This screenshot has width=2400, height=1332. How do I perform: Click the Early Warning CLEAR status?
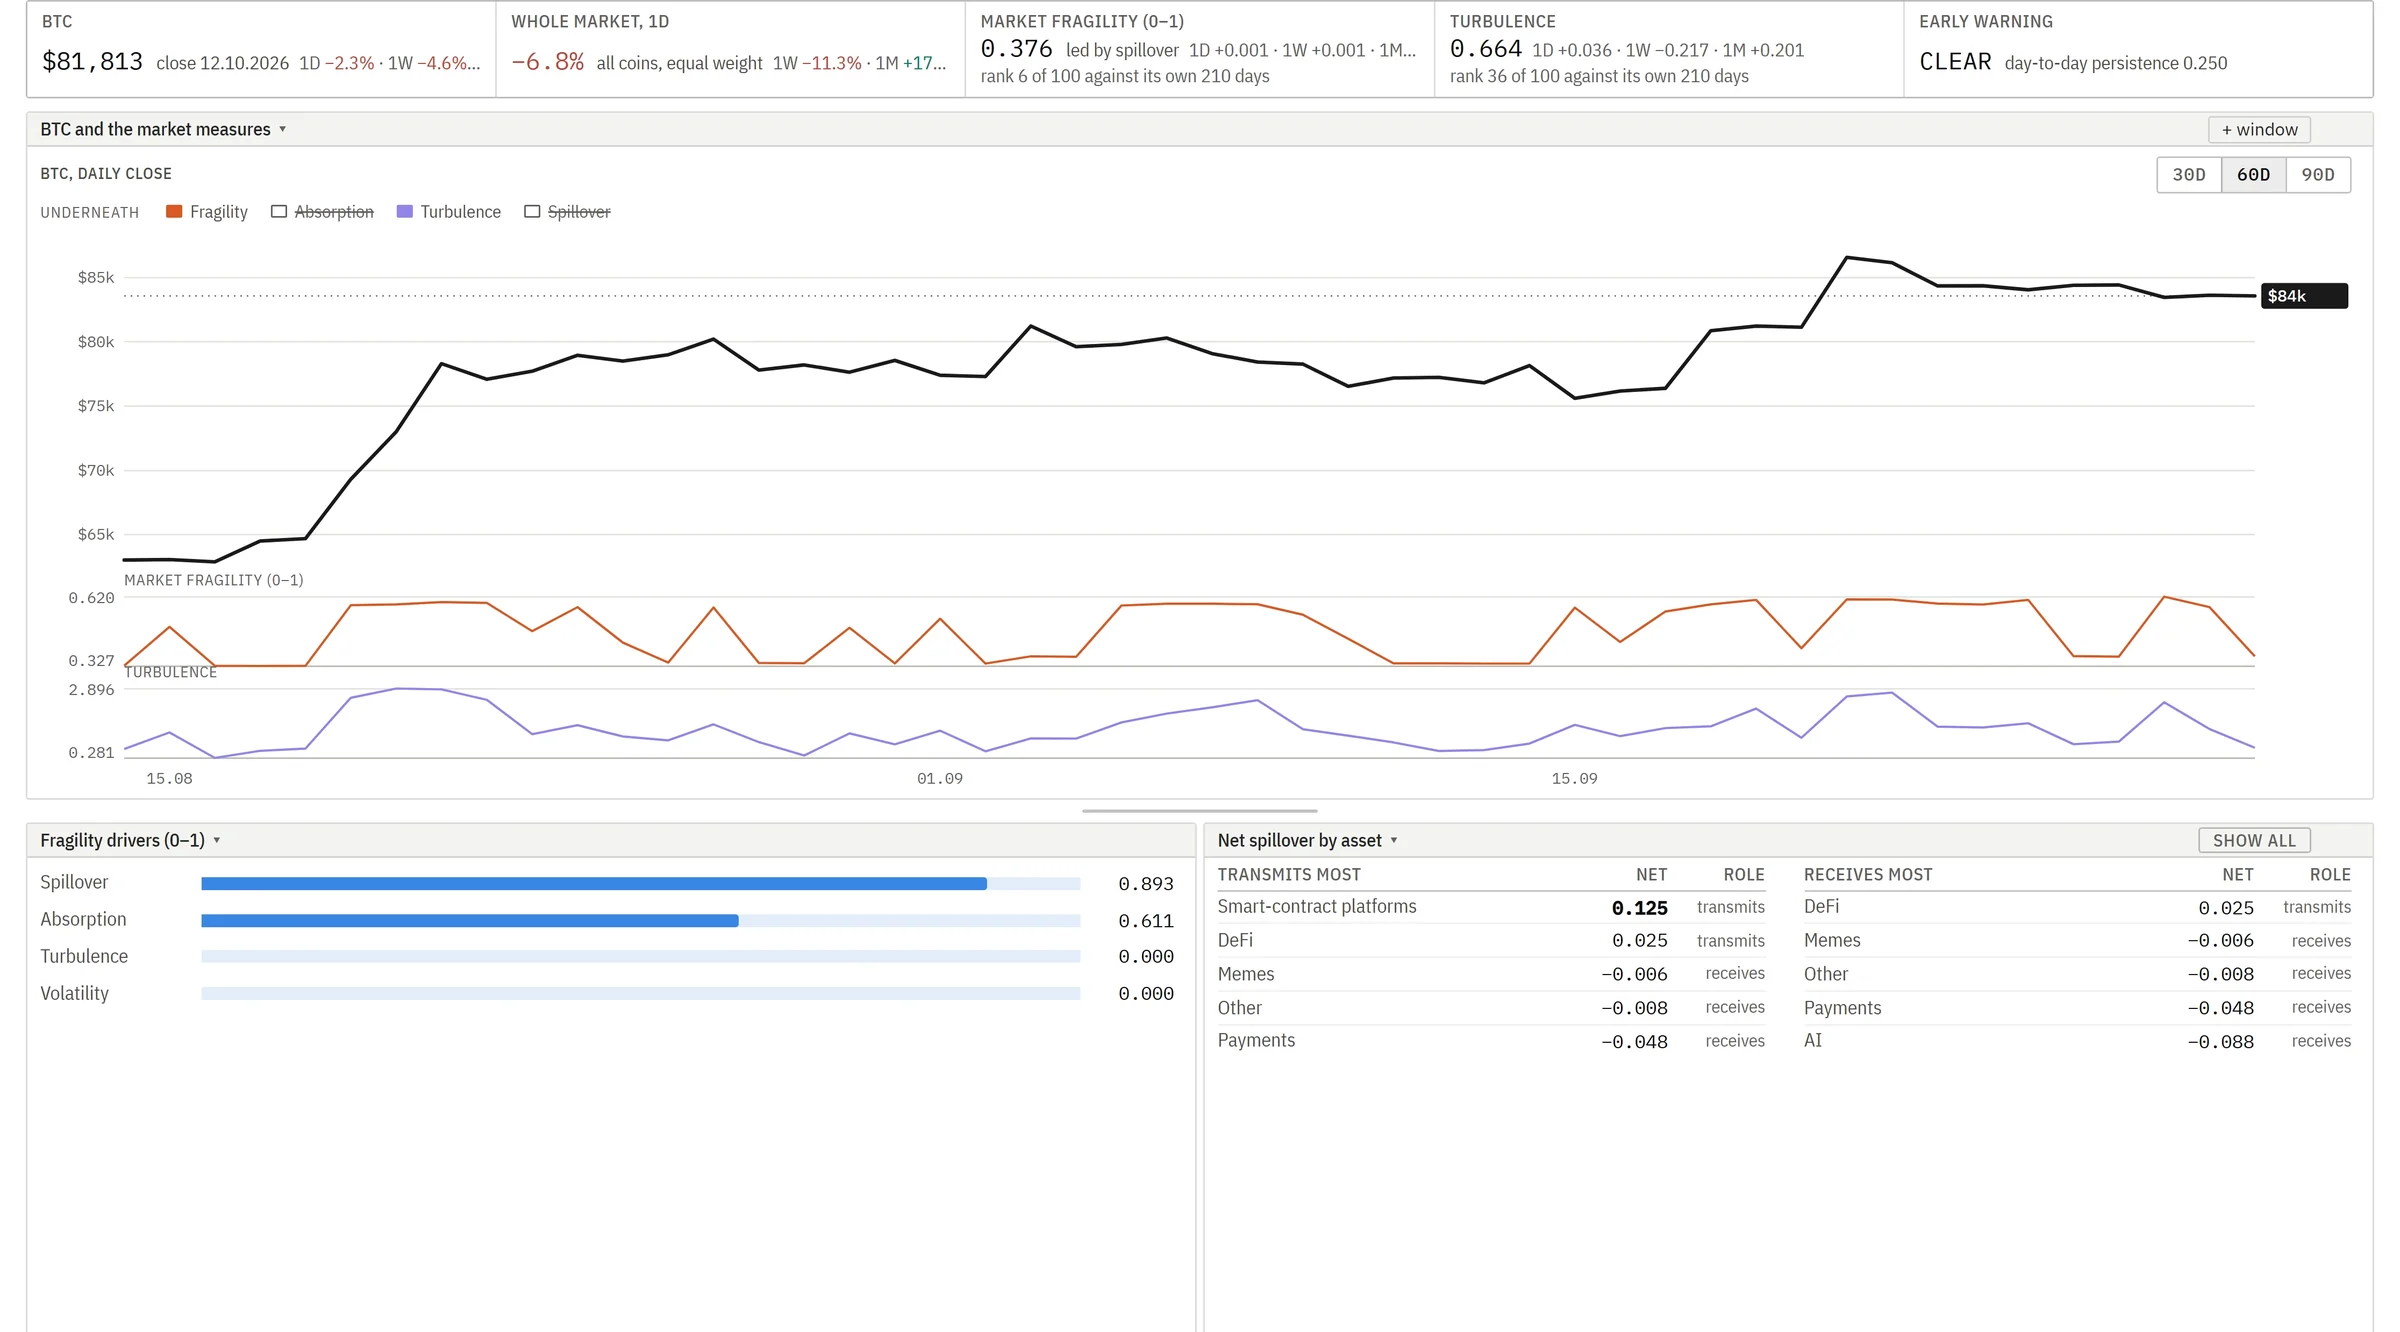coord(1955,62)
